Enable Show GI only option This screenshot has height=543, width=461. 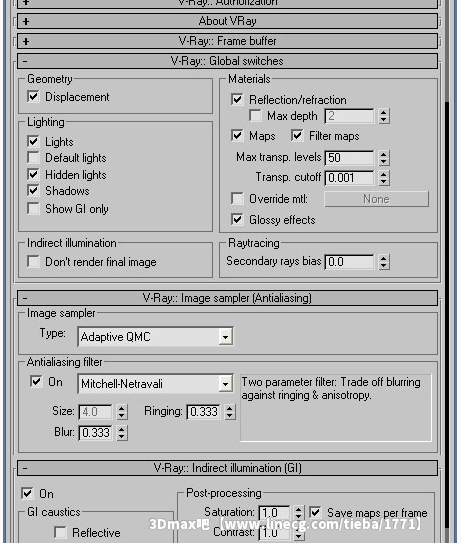point(33,209)
